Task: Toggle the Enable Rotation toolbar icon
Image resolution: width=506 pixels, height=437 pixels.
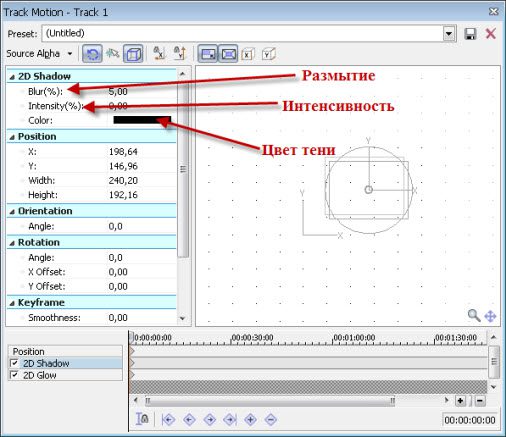Action: pyautogui.click(x=92, y=54)
